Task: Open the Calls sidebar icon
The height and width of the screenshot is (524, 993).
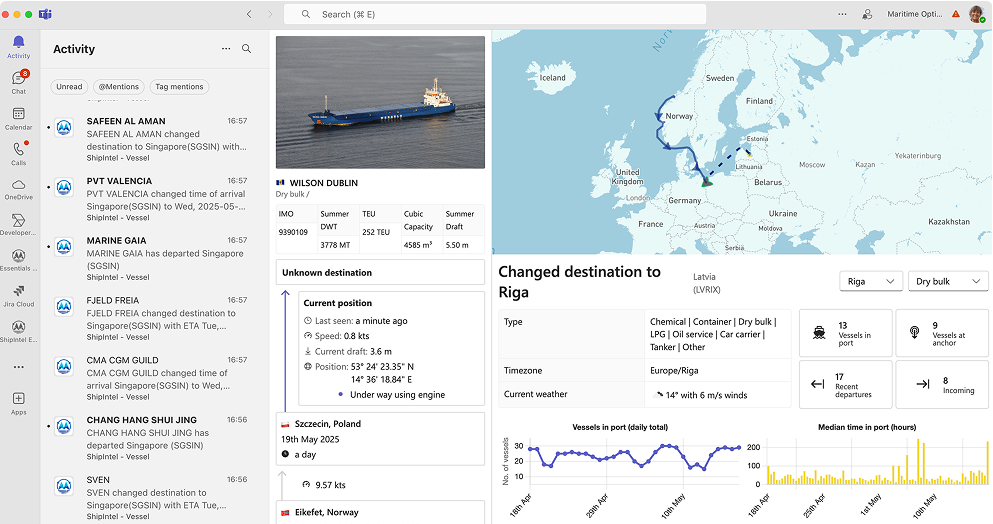Action: point(18,152)
